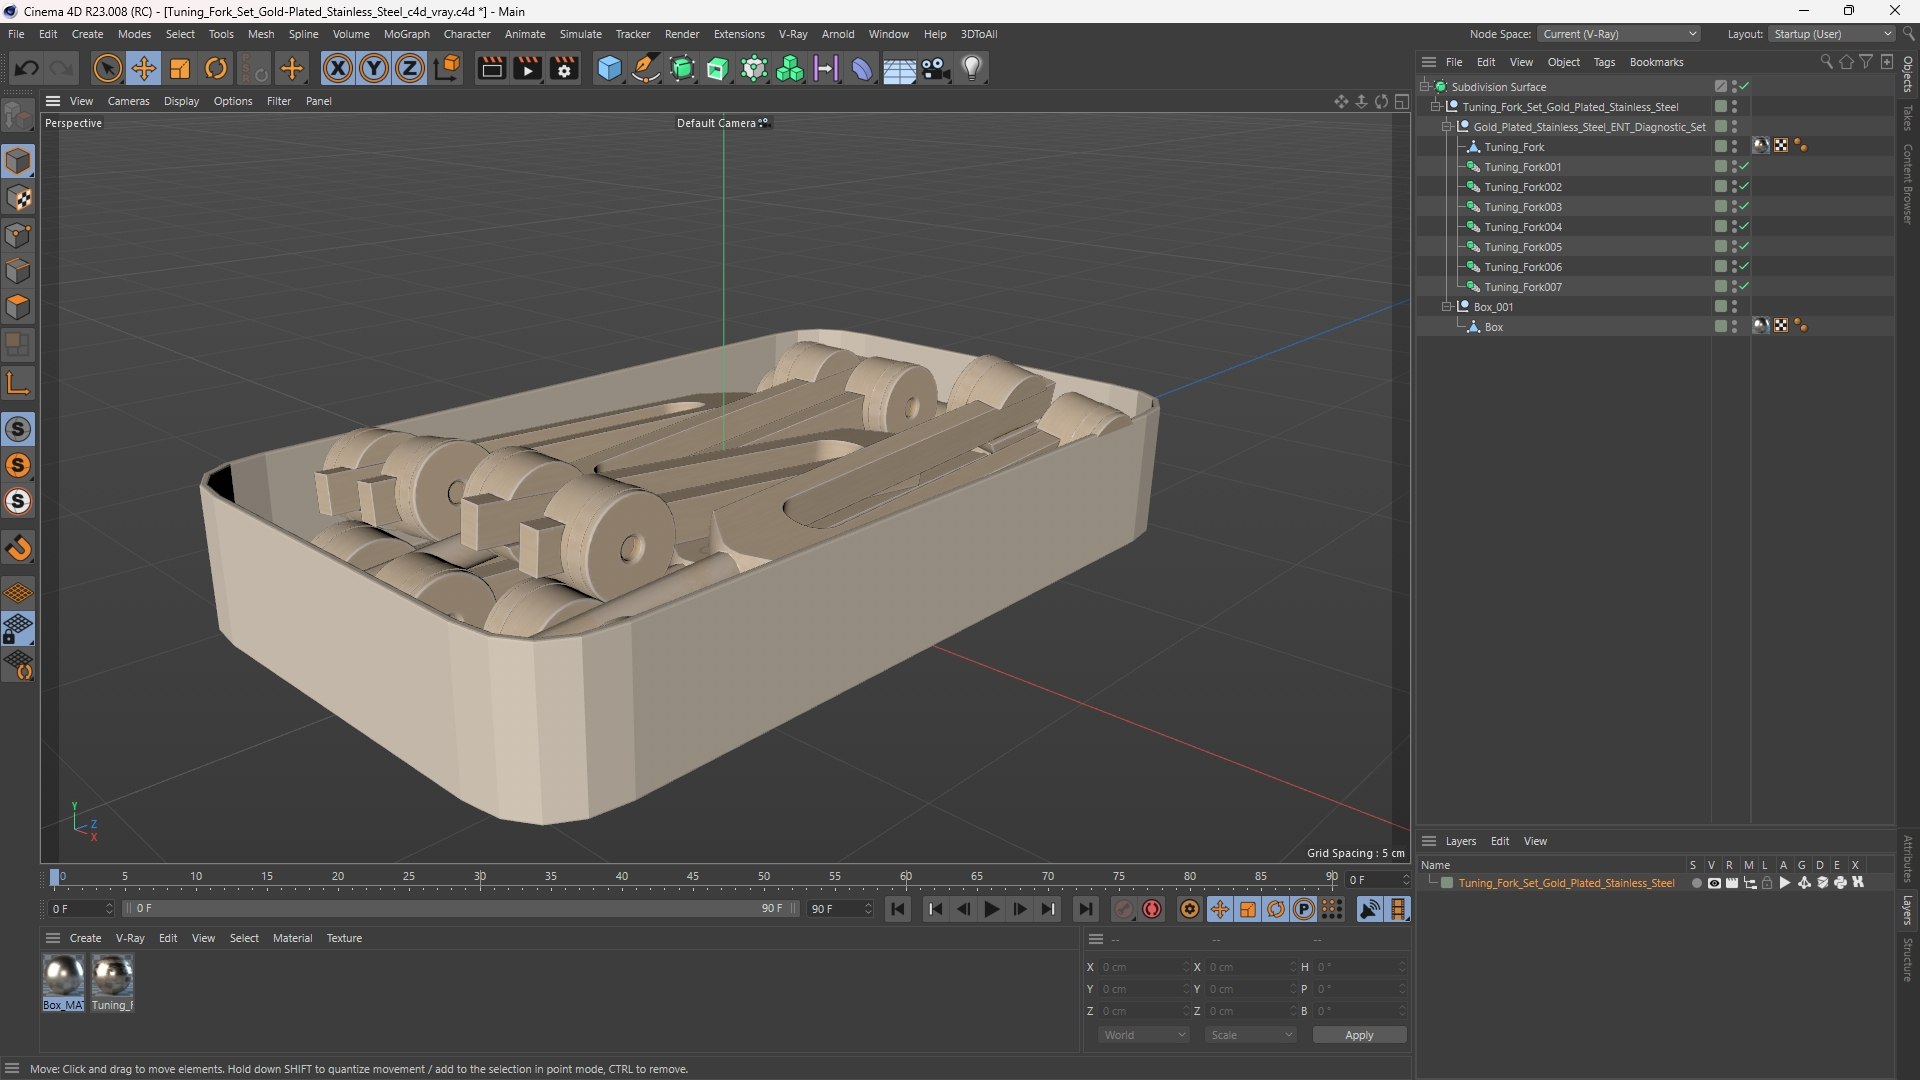Open the Simulate menu
The image size is (1920, 1080).
[580, 34]
